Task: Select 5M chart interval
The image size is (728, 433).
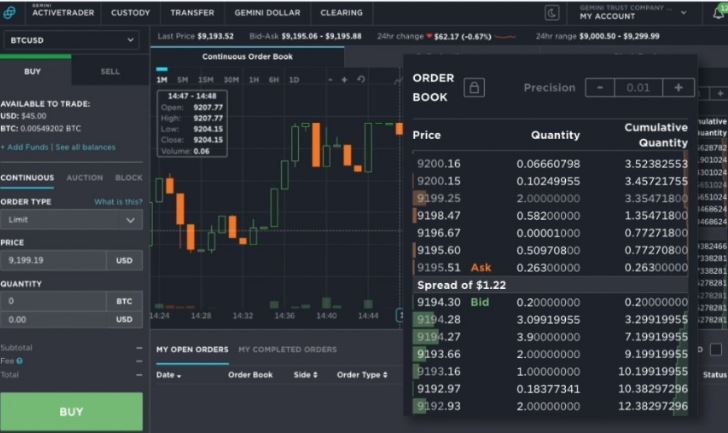Action: pyautogui.click(x=182, y=80)
